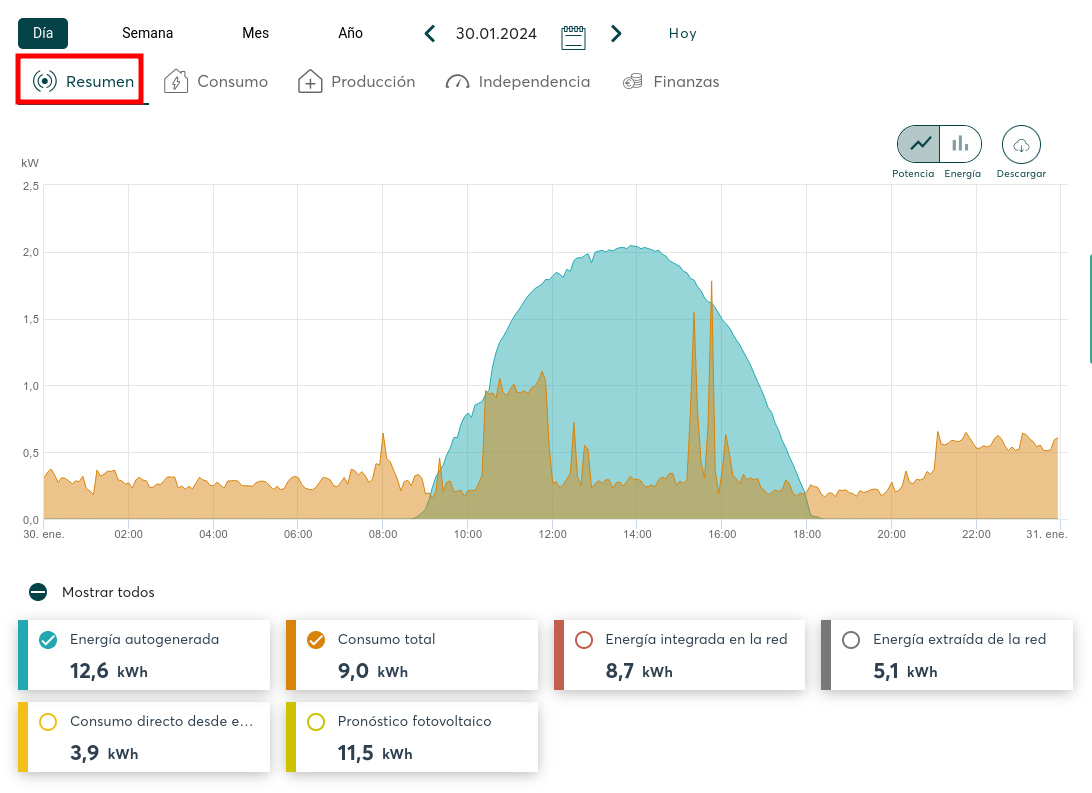Uncheck Consumo total series
Image resolution: width=1092 pixels, height=793 pixels.
pyautogui.click(x=315, y=640)
